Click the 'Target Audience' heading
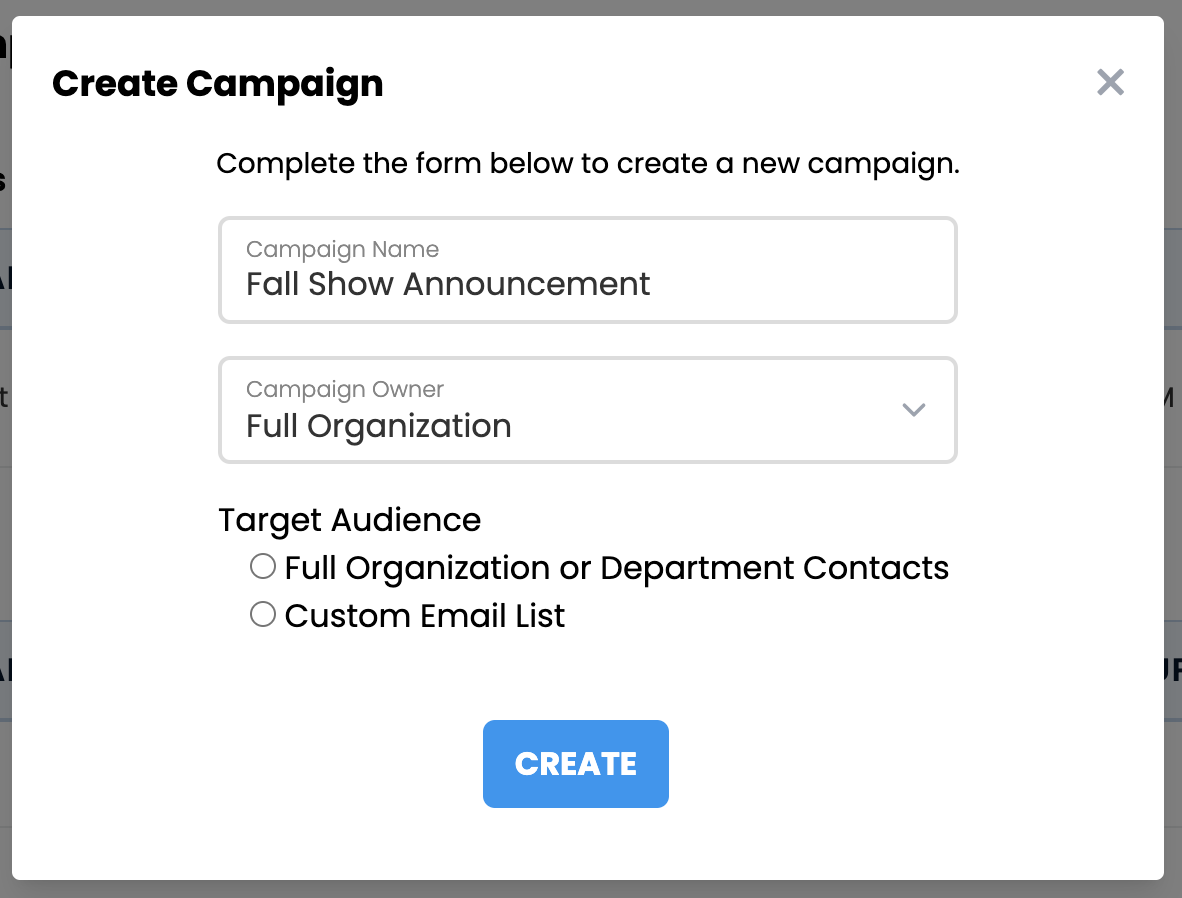This screenshot has width=1182, height=898. pos(349,520)
